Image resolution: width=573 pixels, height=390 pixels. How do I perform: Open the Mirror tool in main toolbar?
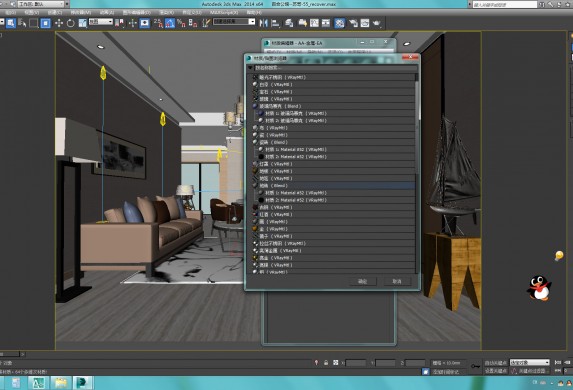263,23
